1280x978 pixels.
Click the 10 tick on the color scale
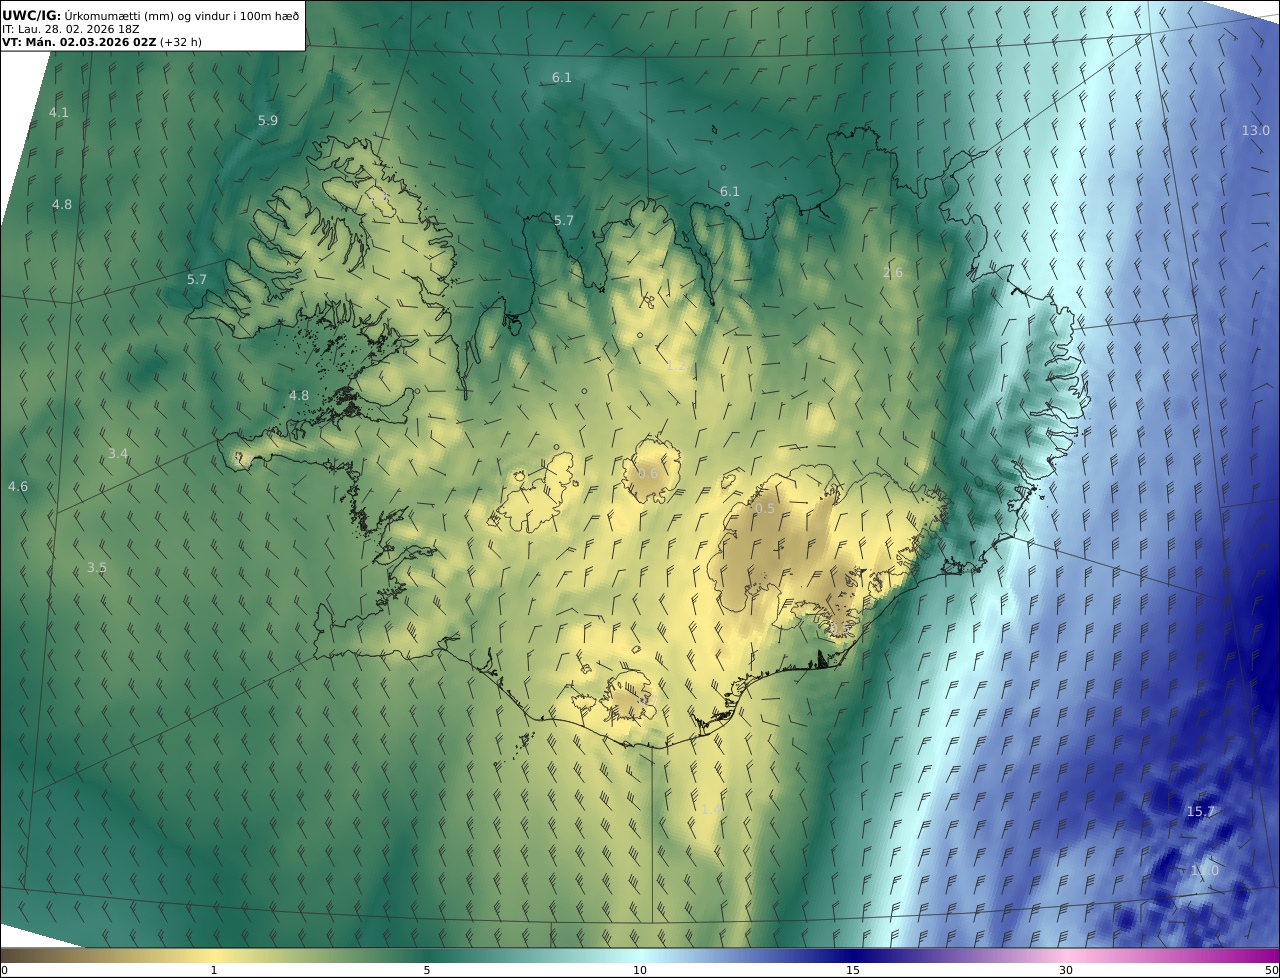[x=640, y=970]
